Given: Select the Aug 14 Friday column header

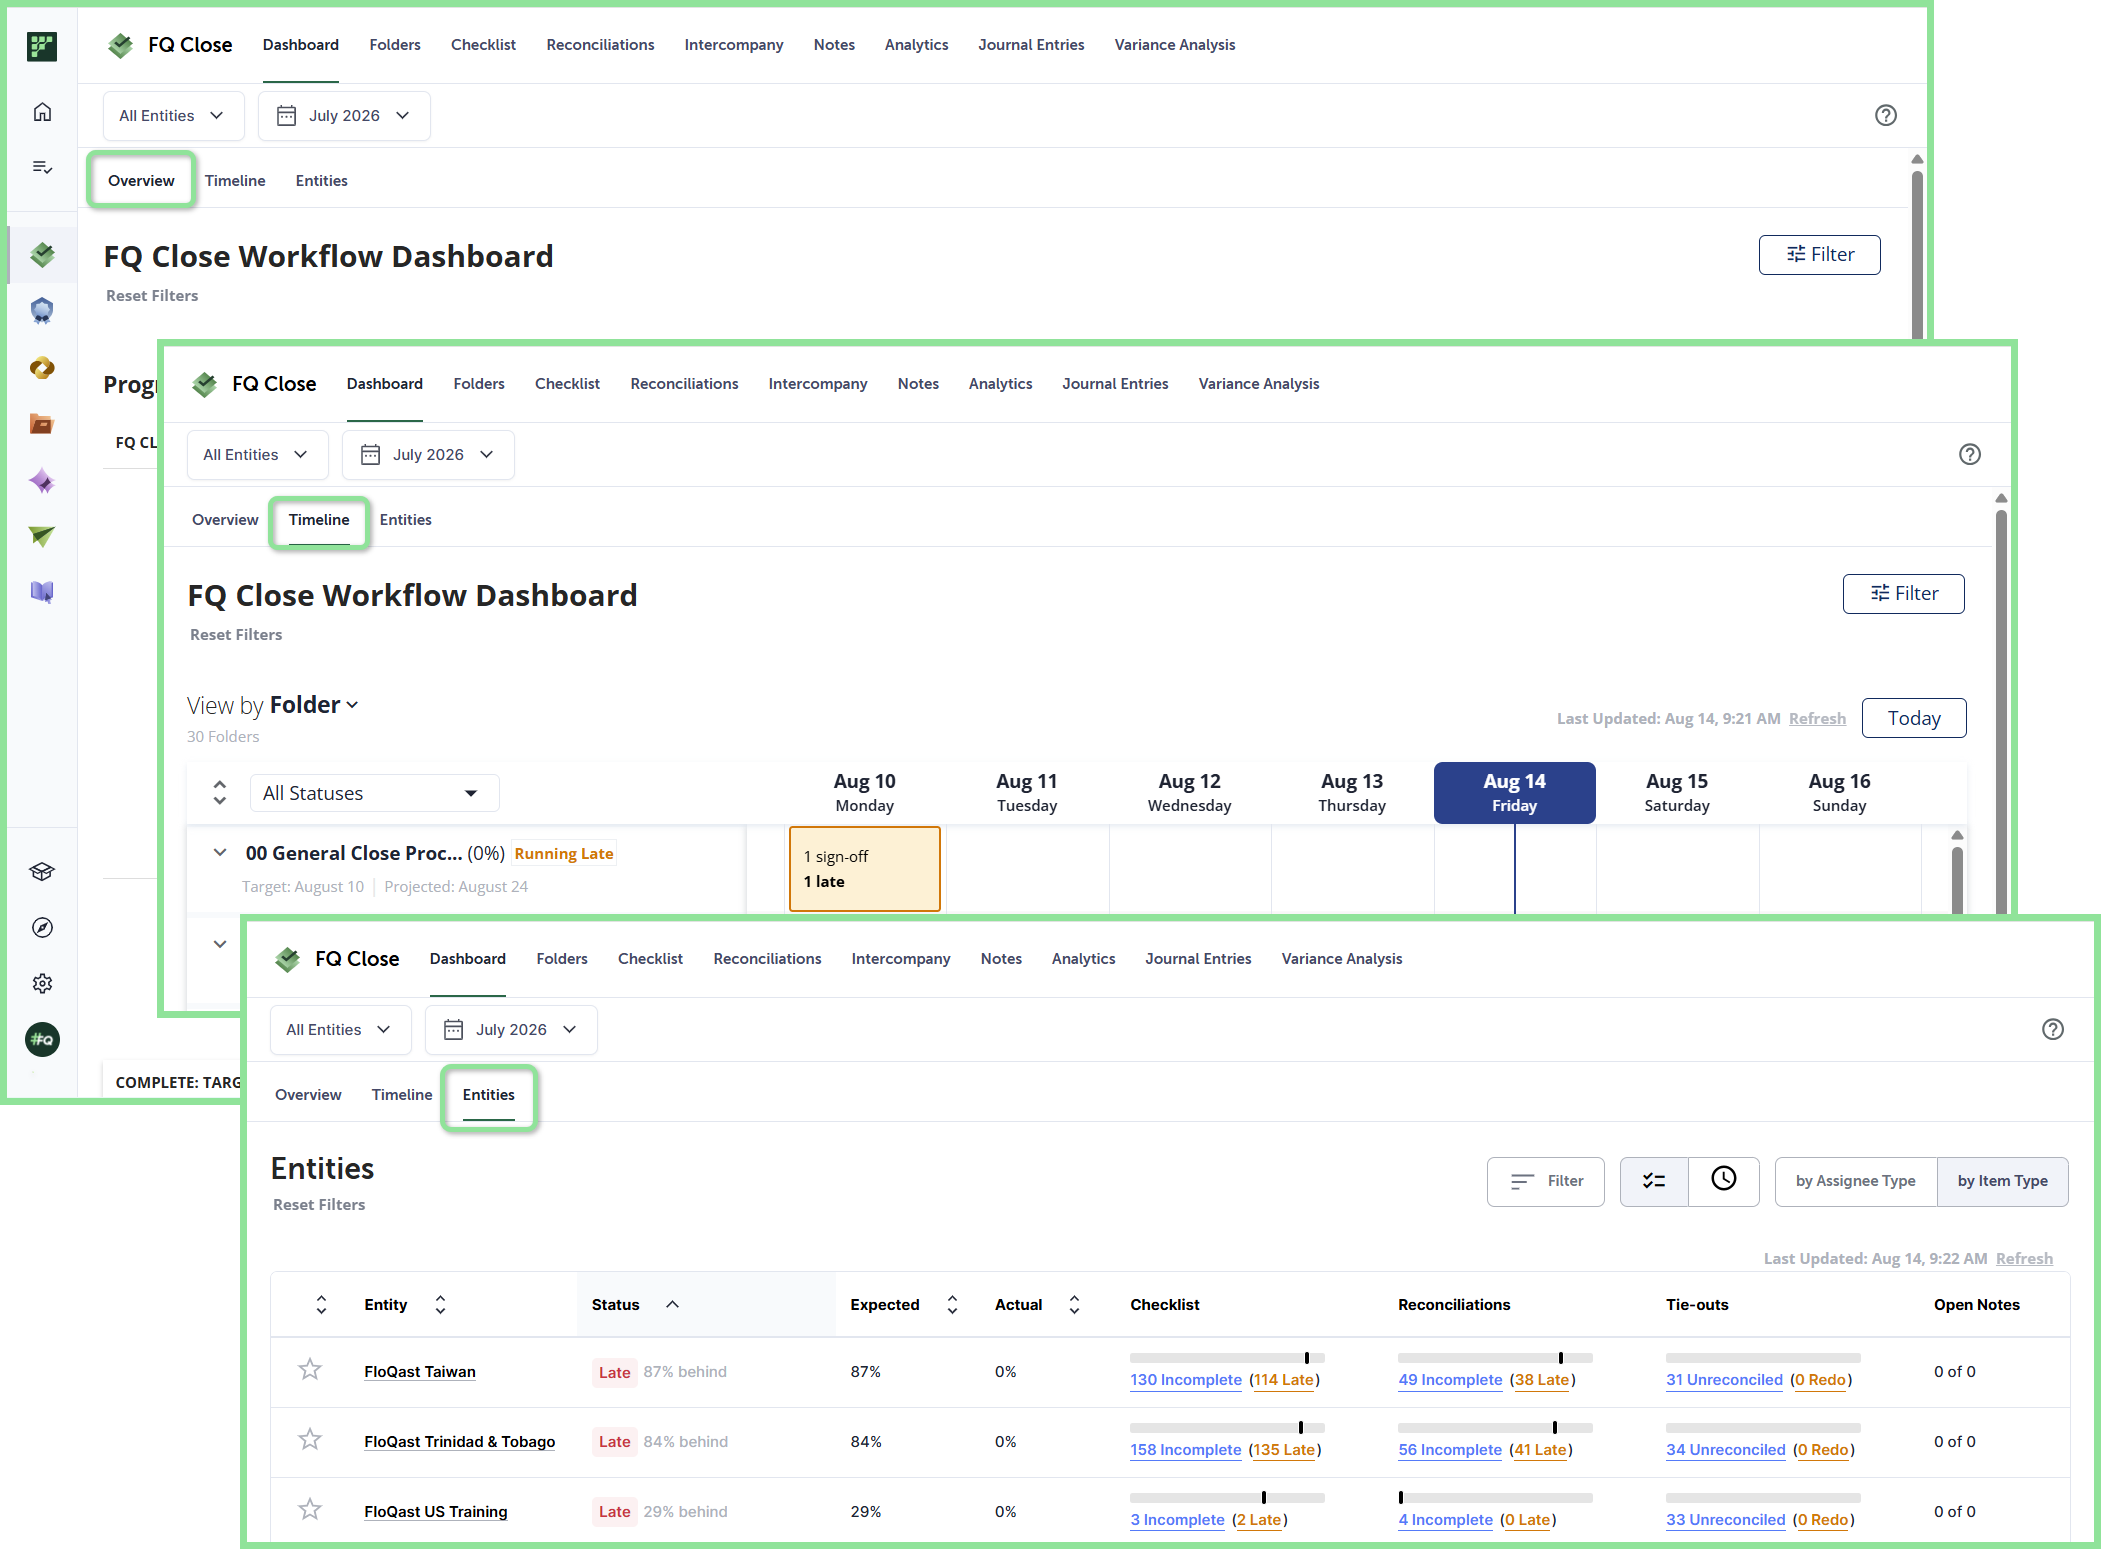Looking at the screenshot, I should pyautogui.click(x=1515, y=793).
